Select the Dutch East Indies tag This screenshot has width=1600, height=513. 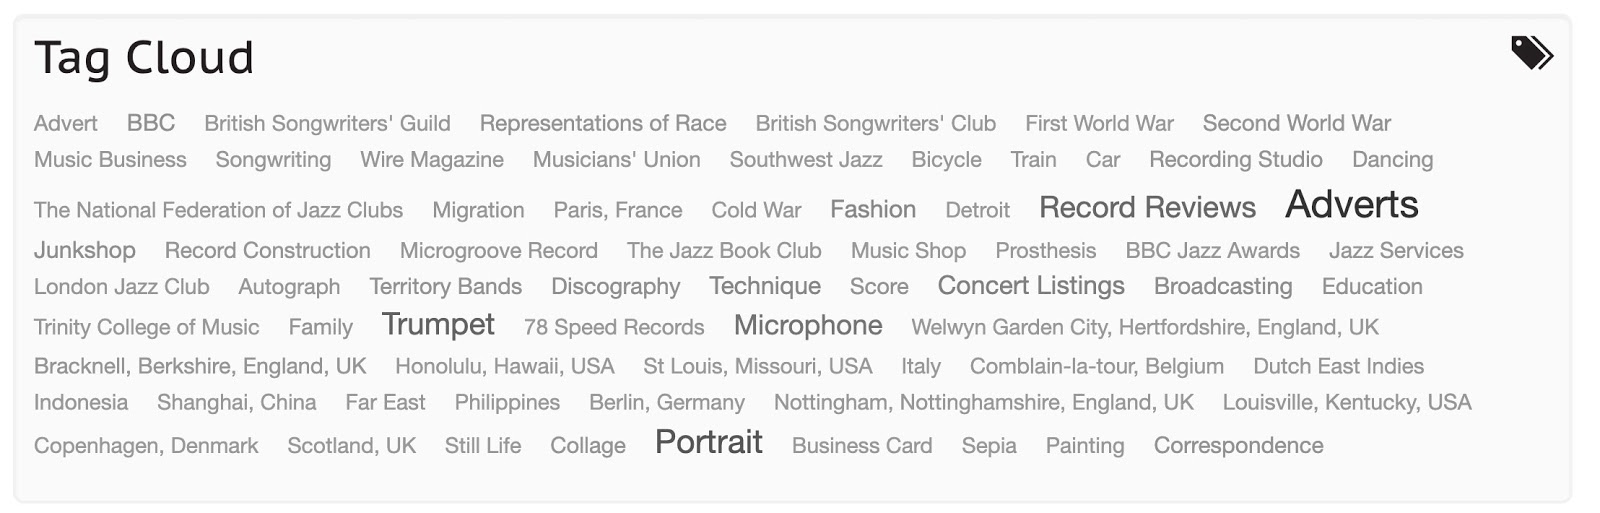(1338, 366)
